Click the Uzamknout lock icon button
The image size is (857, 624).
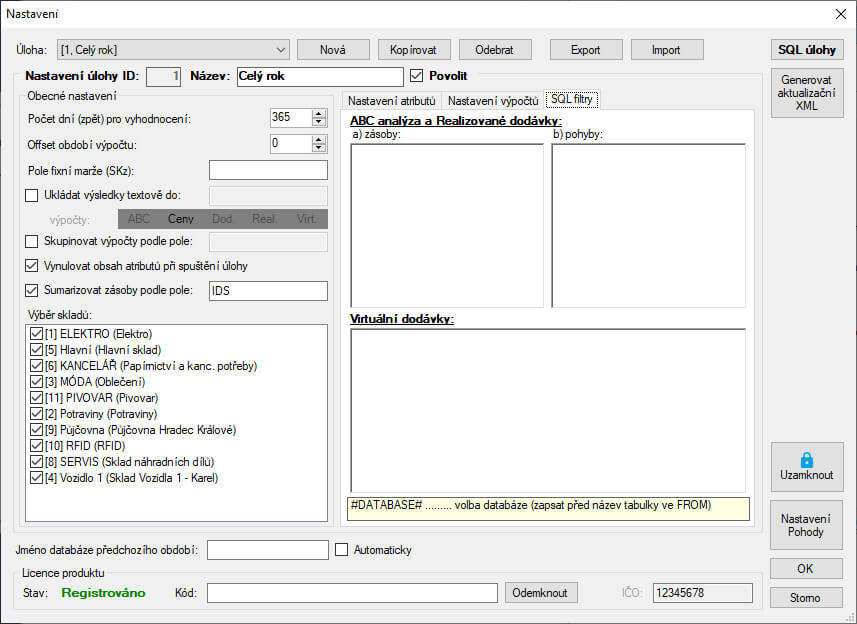pos(806,466)
